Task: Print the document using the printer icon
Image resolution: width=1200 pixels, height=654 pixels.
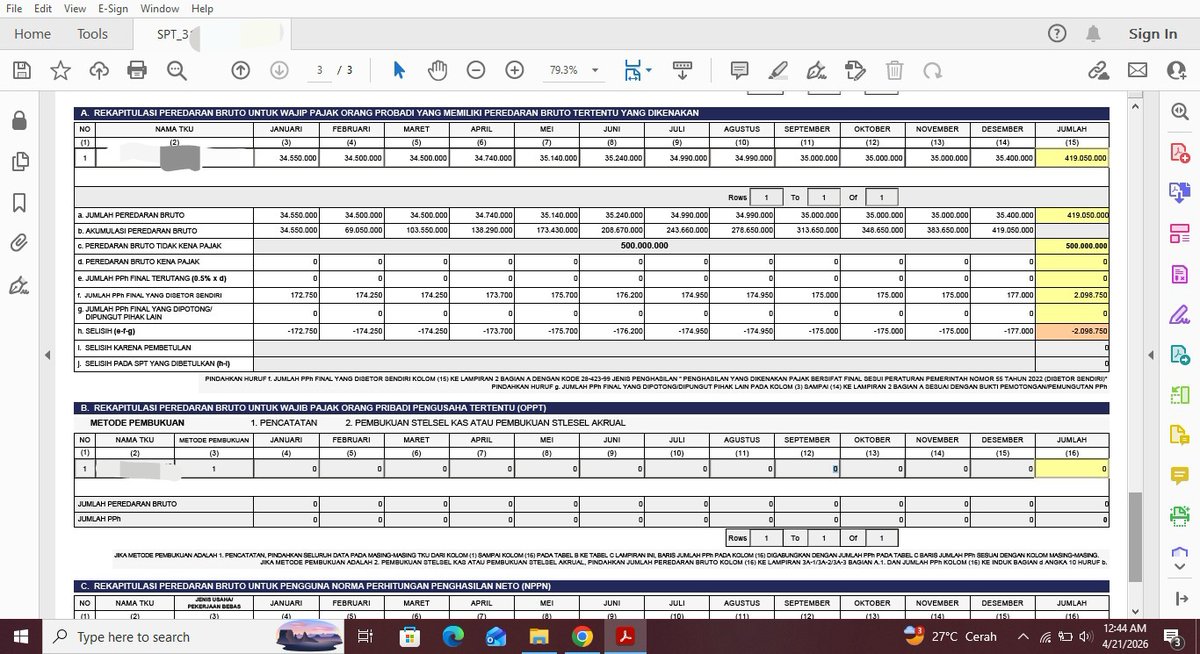Action: click(138, 70)
